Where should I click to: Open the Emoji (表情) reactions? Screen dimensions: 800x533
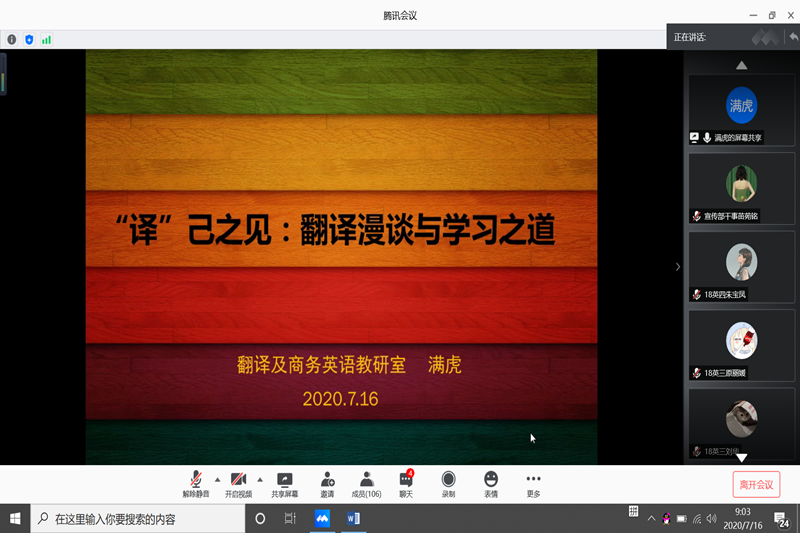pos(491,484)
